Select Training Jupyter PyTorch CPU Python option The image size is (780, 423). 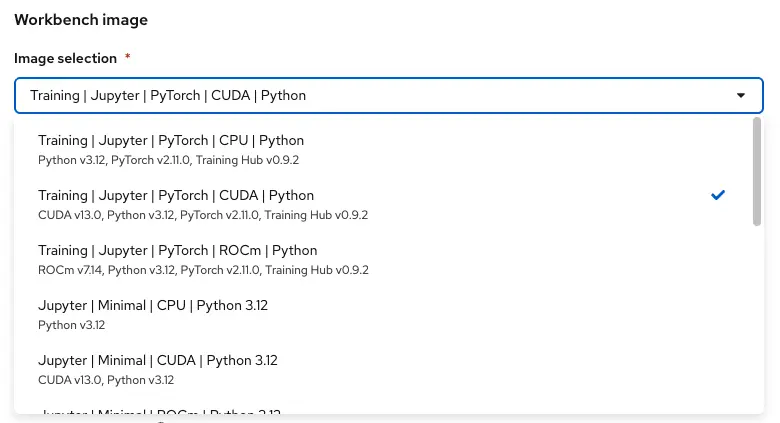coord(384,149)
